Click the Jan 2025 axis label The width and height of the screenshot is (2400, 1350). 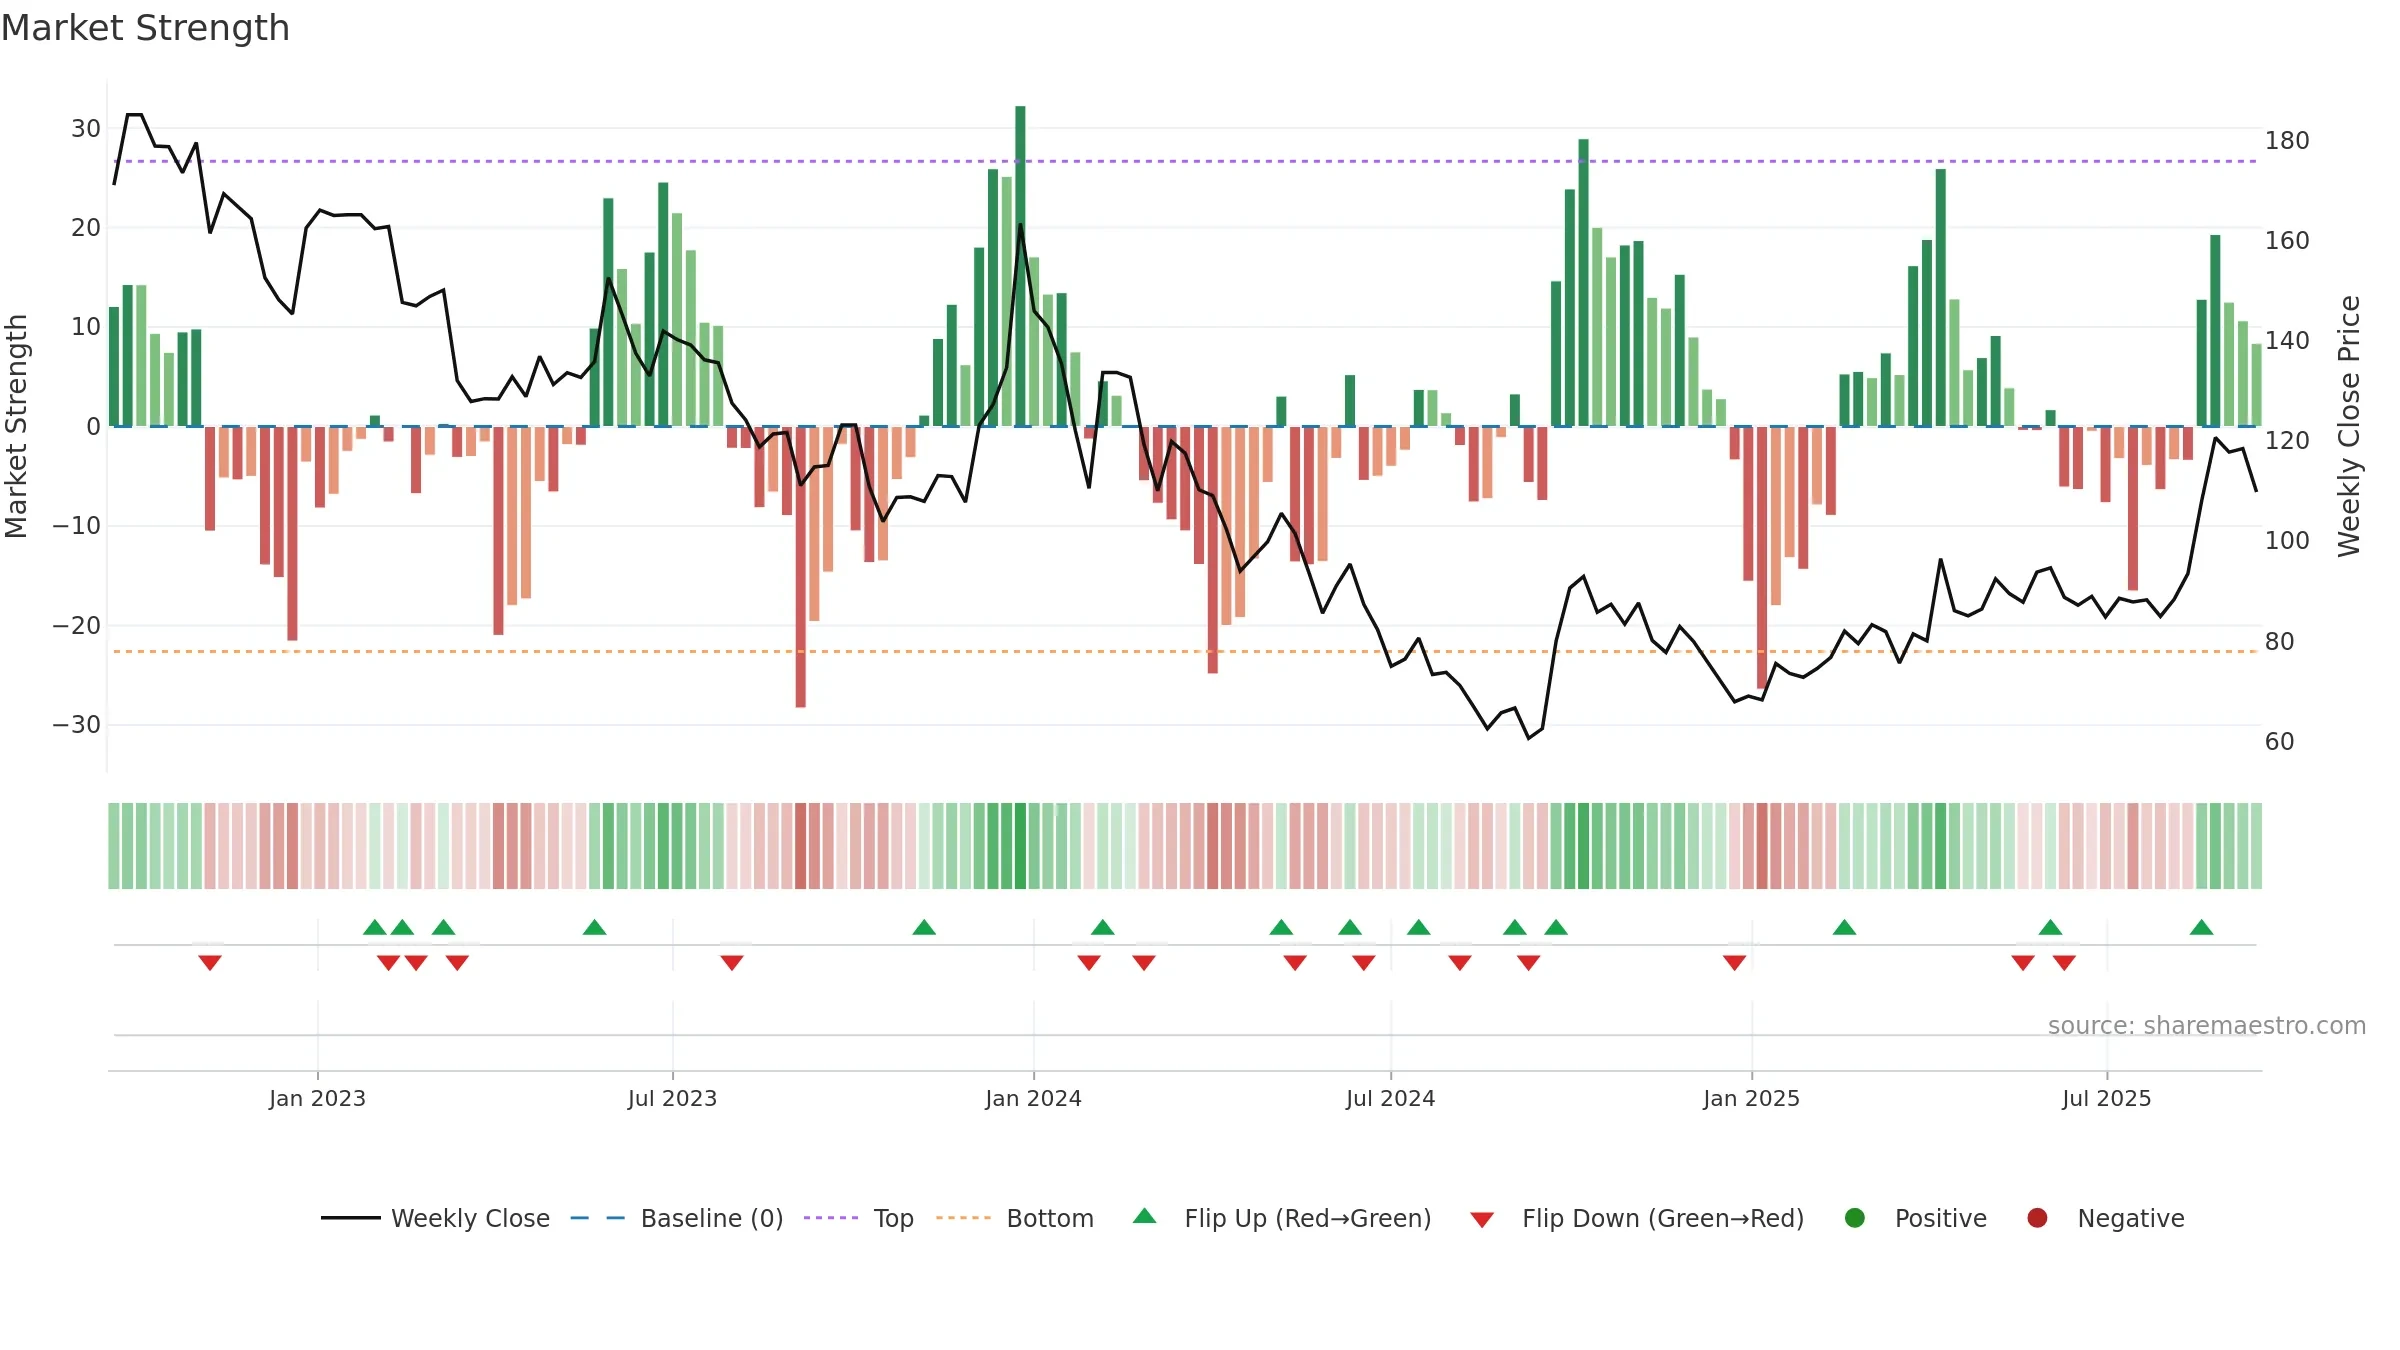(x=1751, y=1098)
